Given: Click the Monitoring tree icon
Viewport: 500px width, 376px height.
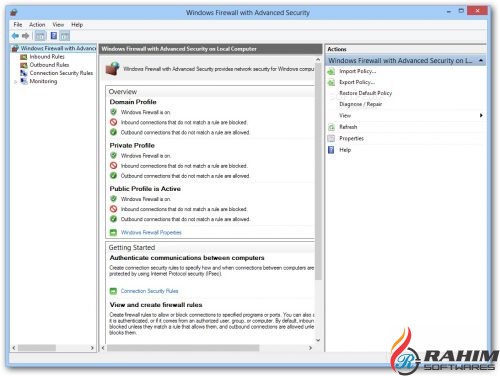Looking at the screenshot, I should 24,81.
